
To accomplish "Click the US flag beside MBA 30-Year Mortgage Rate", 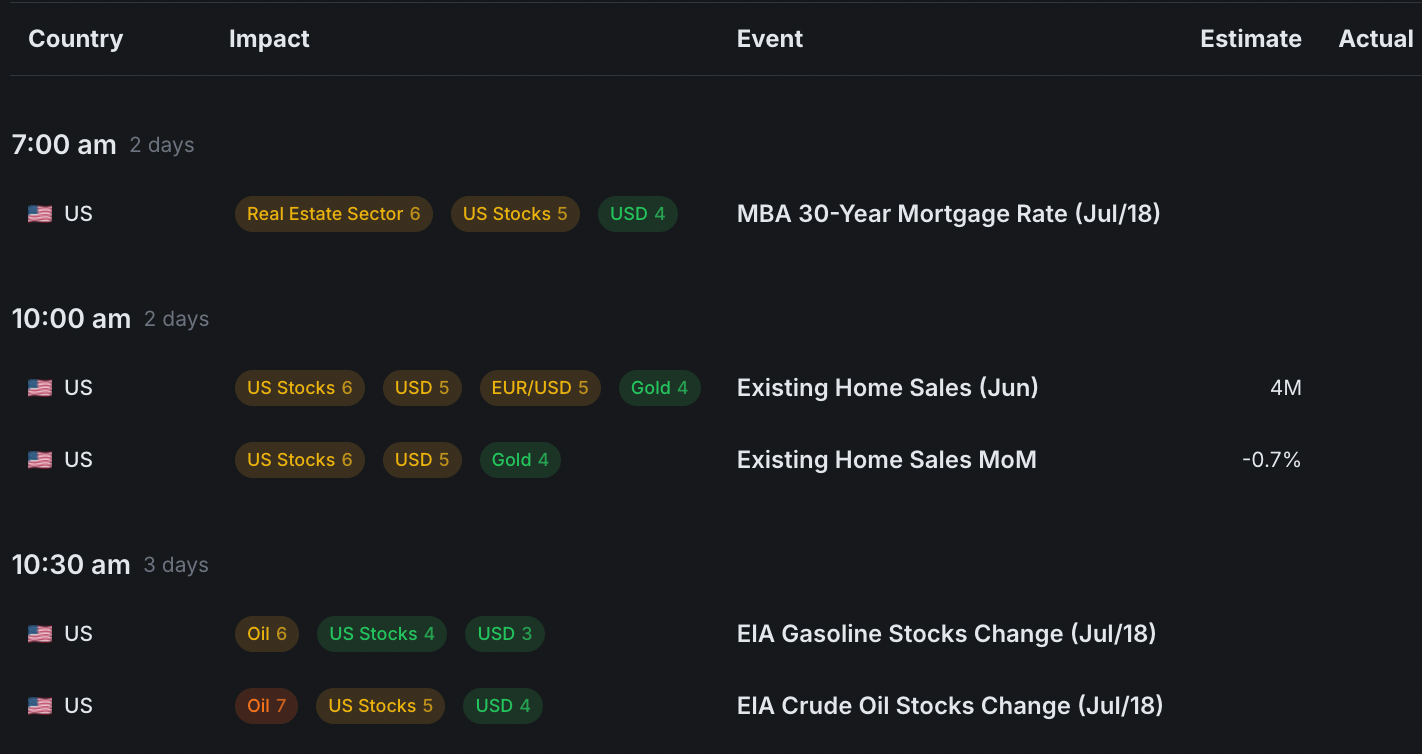I will [40, 214].
